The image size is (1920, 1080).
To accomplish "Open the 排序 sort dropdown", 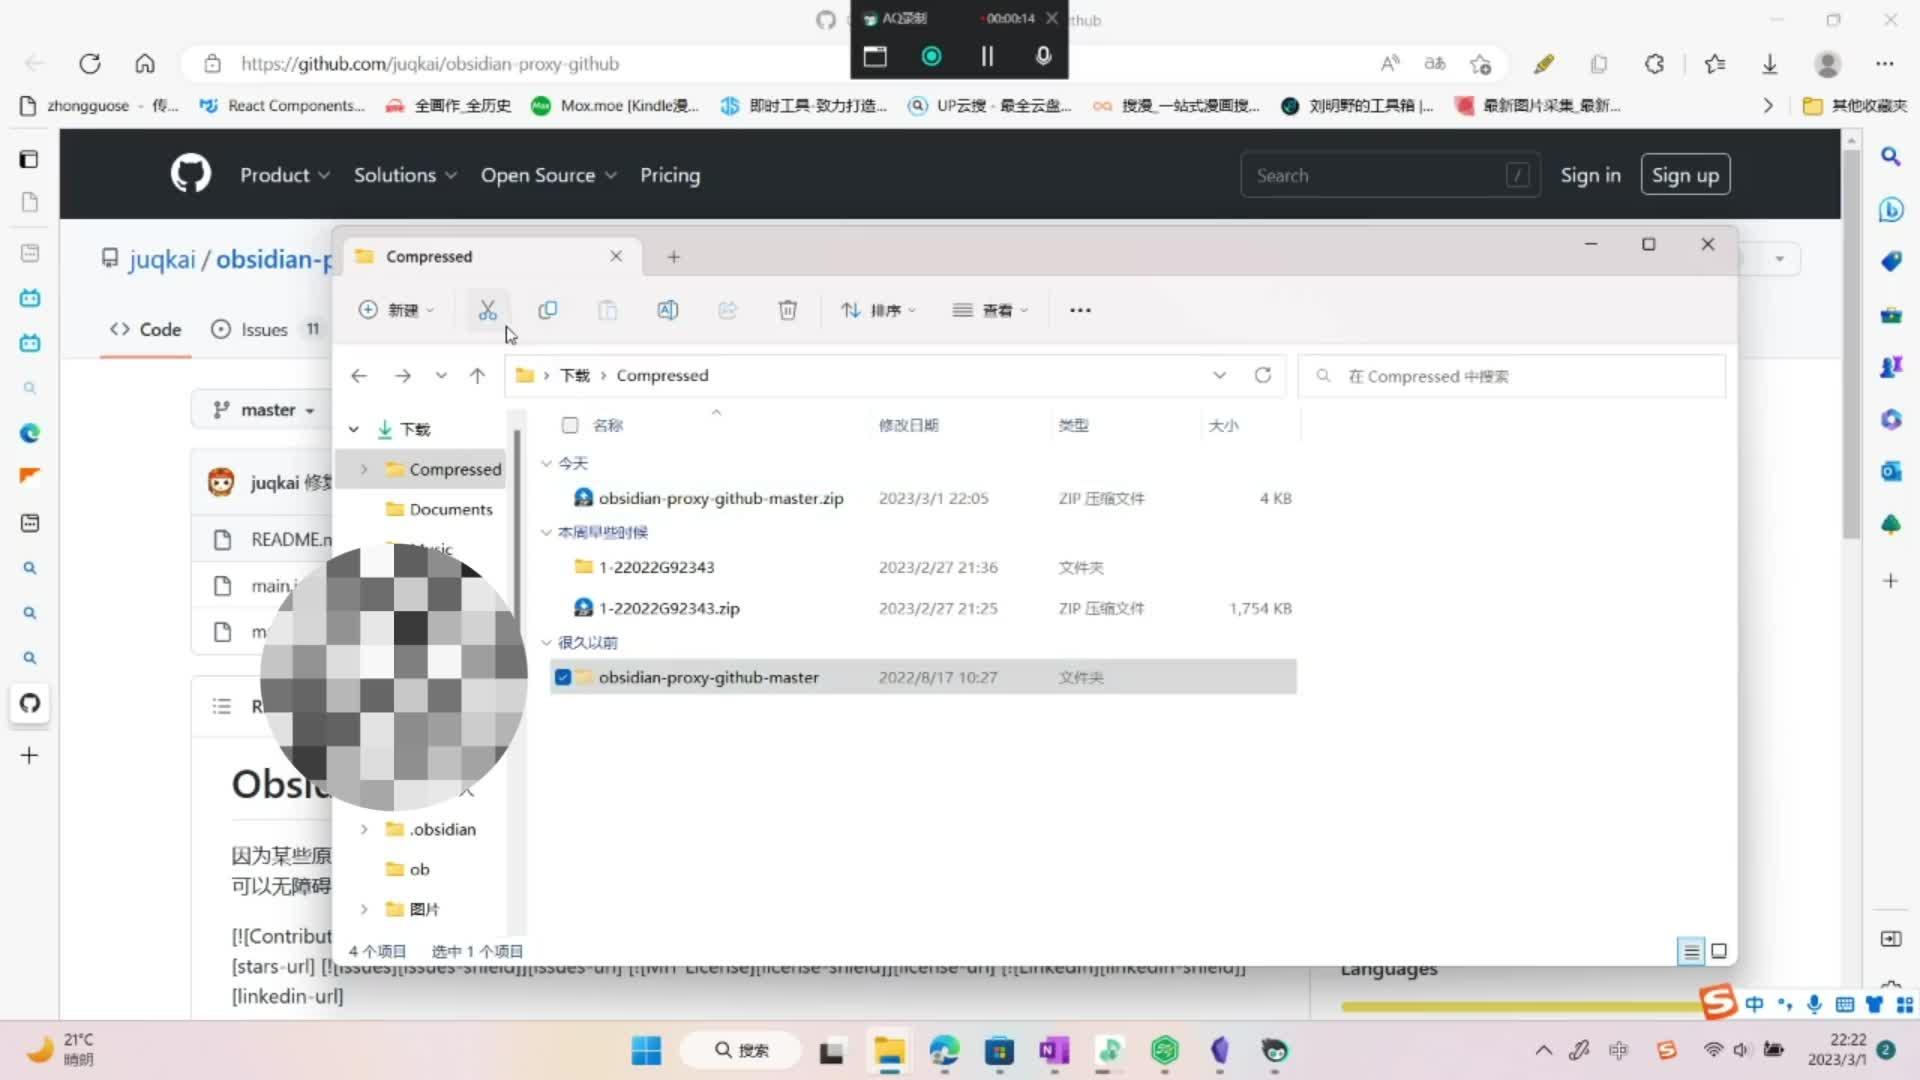I will (879, 310).
